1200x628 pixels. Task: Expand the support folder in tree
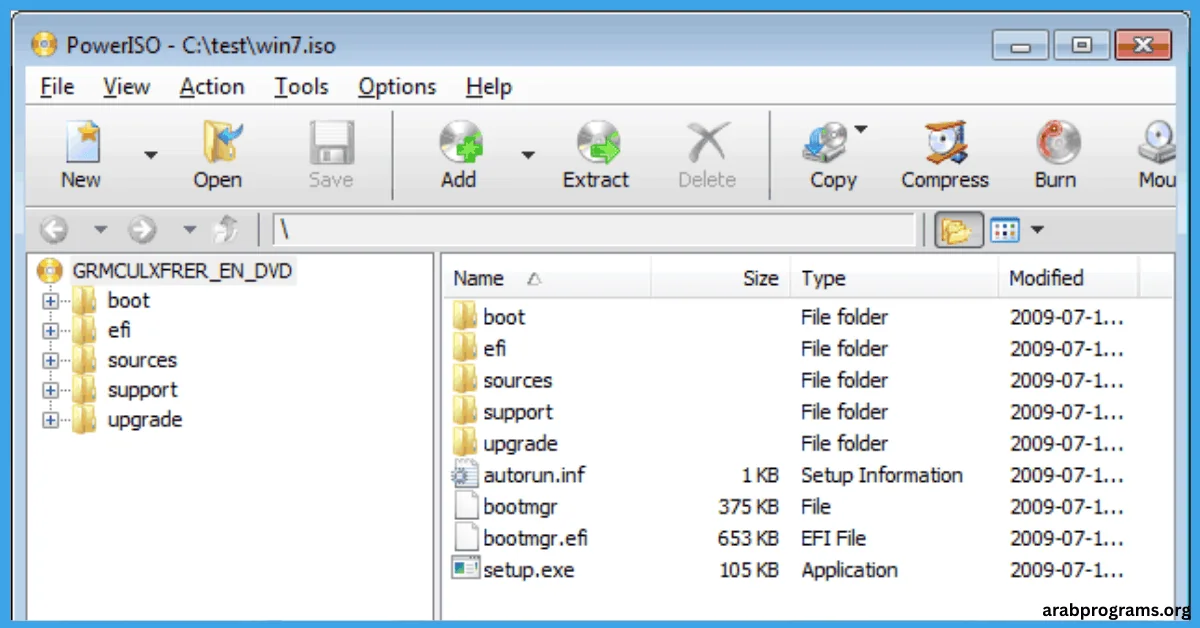click(51, 390)
